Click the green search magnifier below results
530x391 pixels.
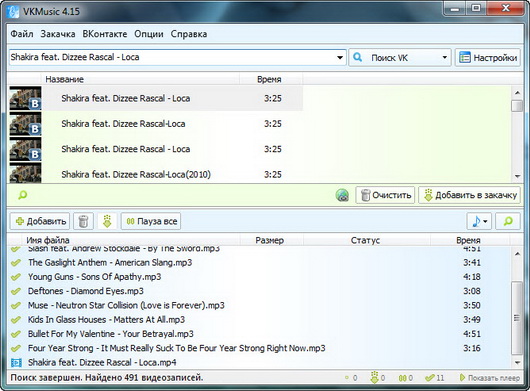coord(22,195)
